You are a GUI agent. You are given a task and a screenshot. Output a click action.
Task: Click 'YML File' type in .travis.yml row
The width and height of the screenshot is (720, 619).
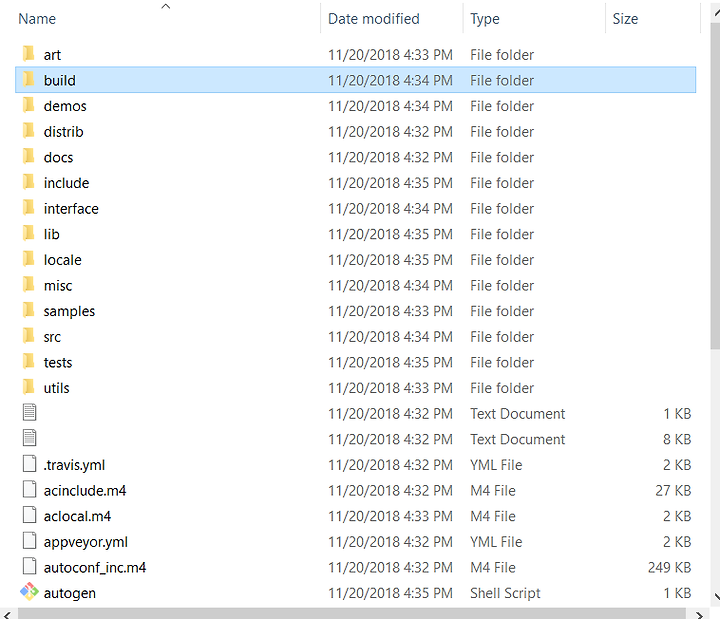click(496, 465)
